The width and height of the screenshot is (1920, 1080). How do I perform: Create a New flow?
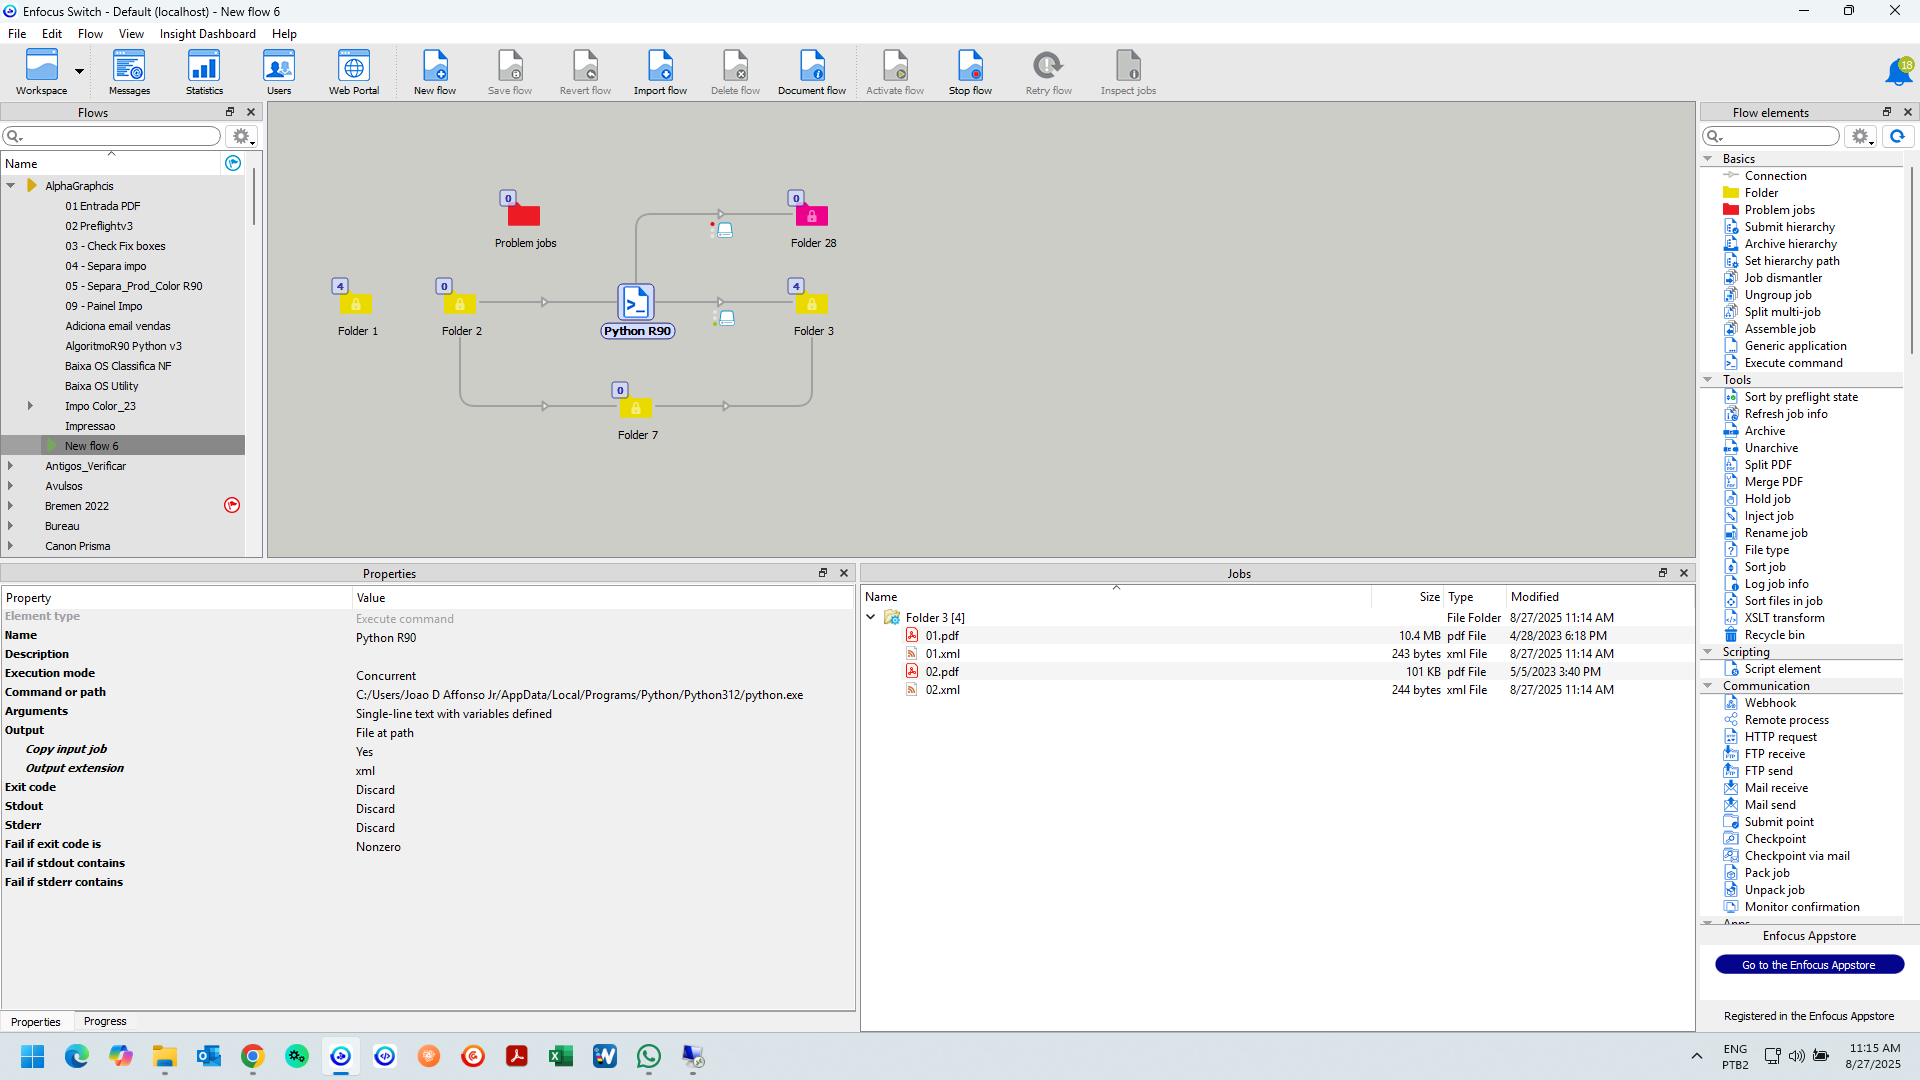[435, 72]
